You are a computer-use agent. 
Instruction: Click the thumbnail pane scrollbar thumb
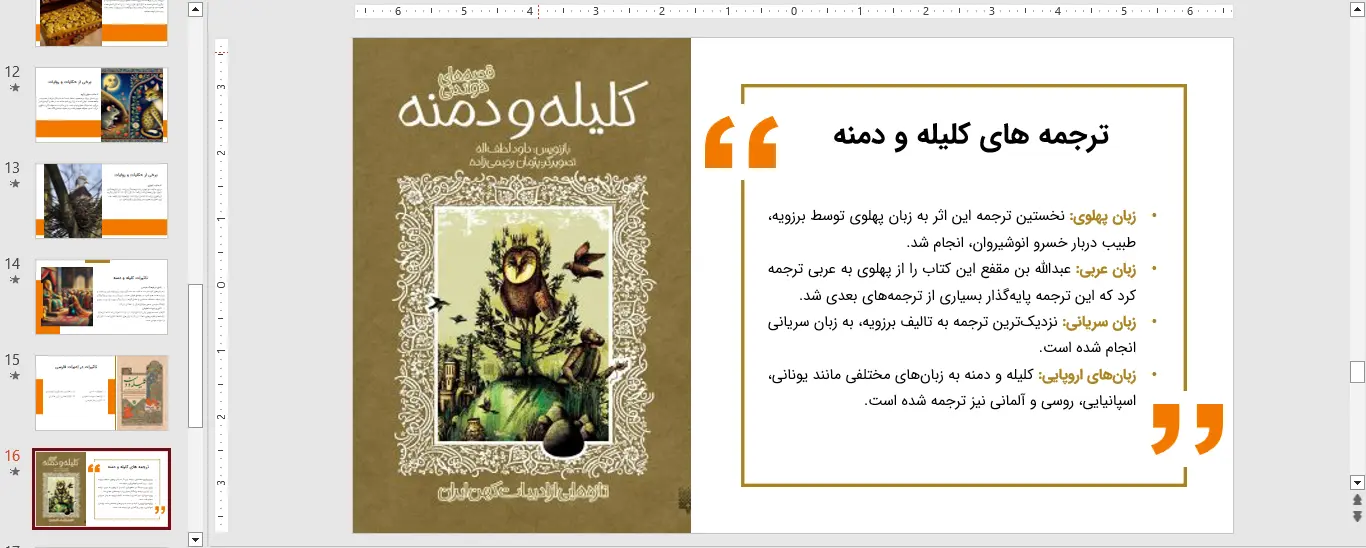(x=196, y=355)
